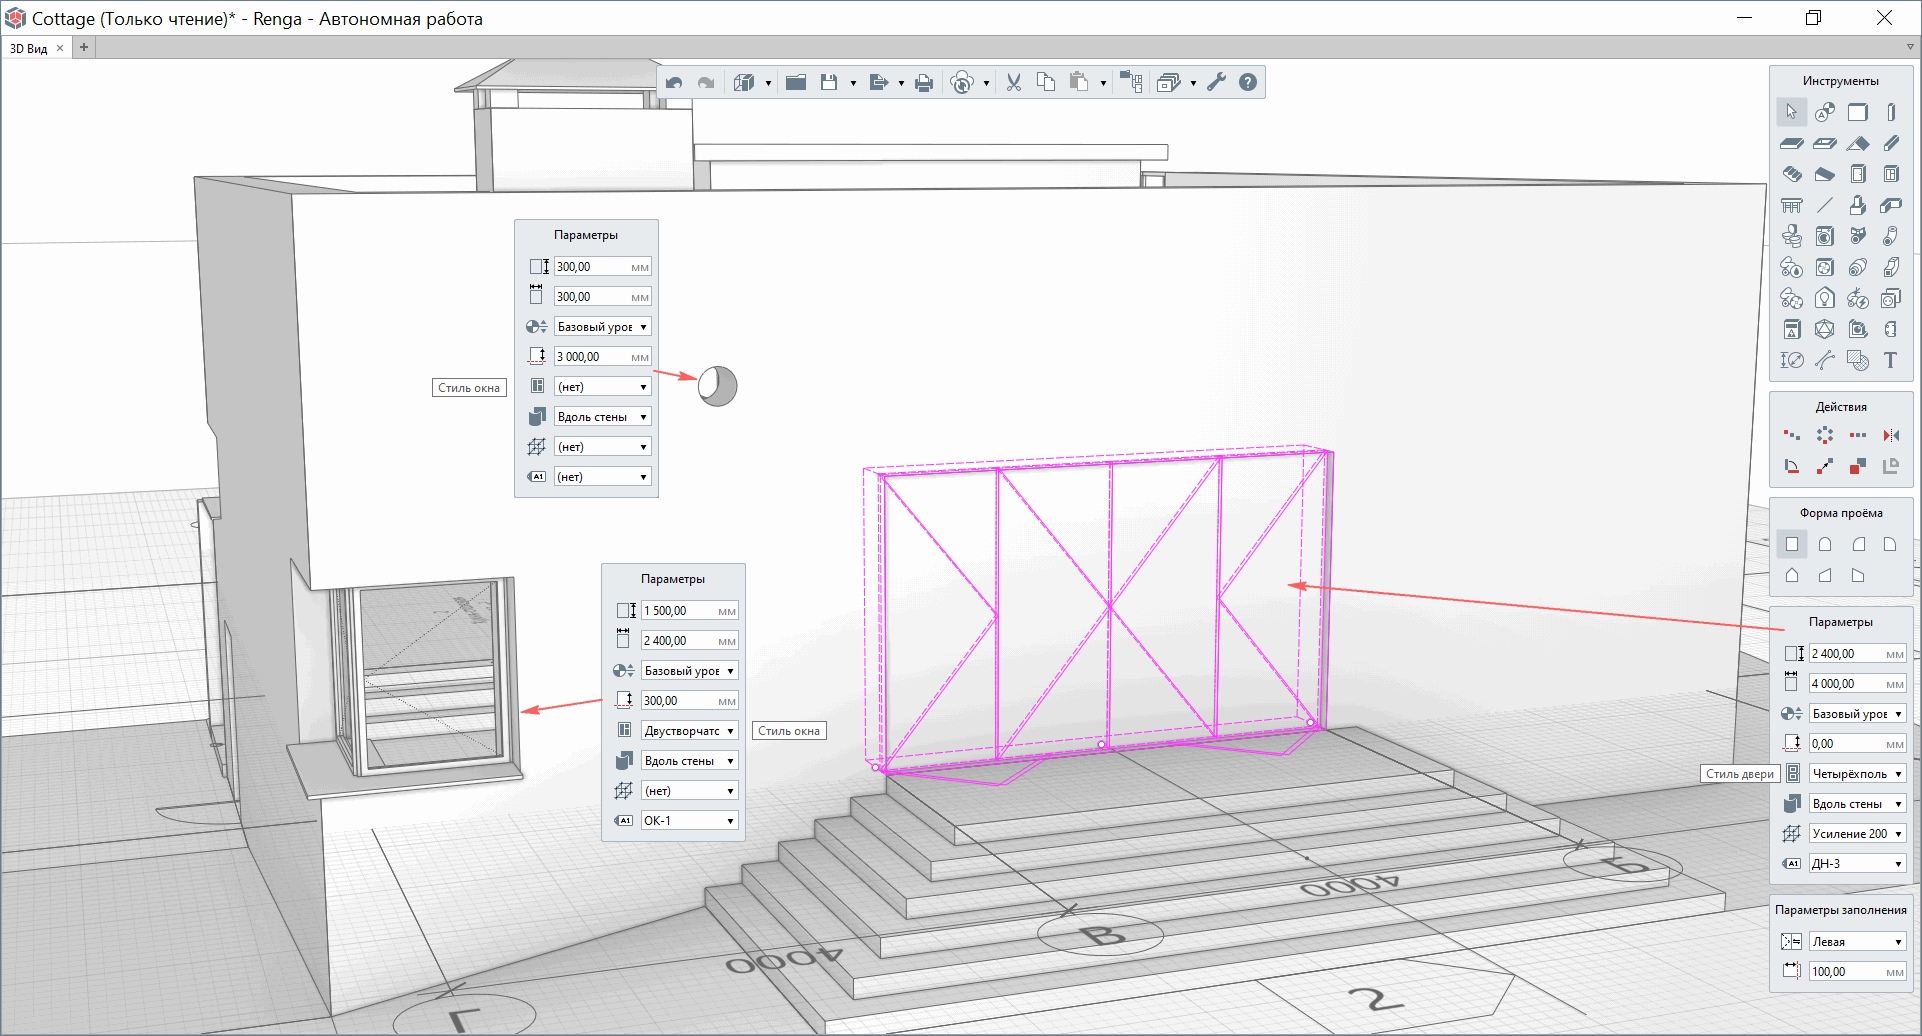This screenshot has width=1922, height=1036.
Task: Select the Hatch tool
Action: (1857, 360)
